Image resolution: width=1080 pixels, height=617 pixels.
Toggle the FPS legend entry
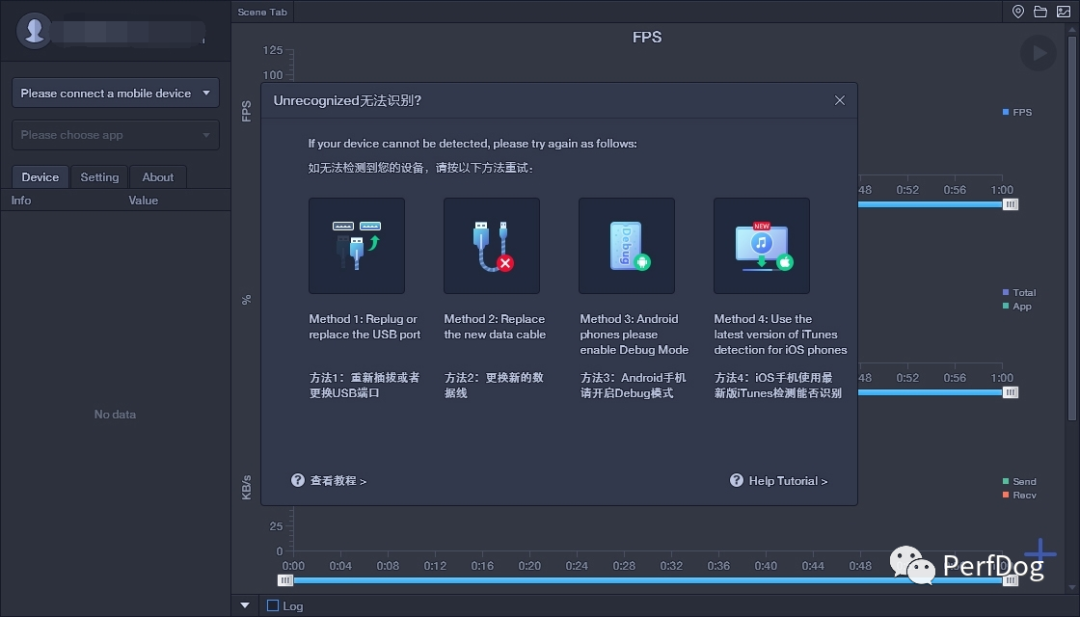coord(1017,112)
